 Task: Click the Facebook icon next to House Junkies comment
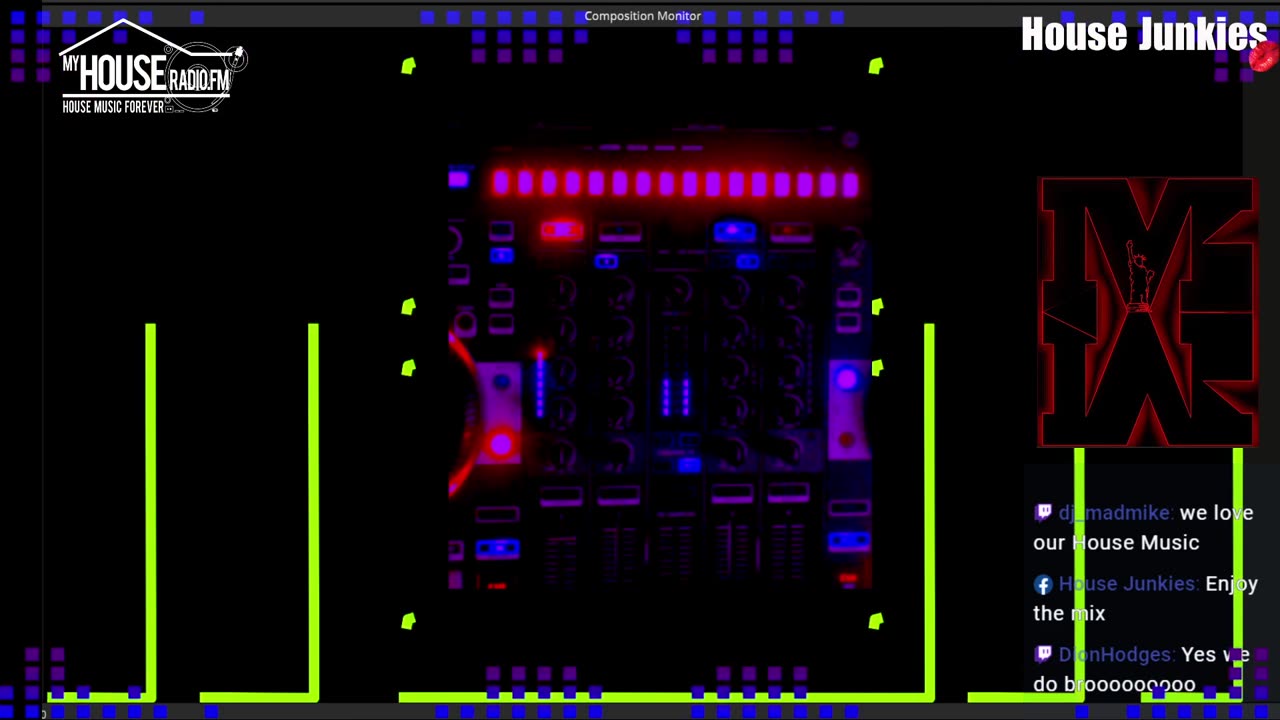point(1043,585)
